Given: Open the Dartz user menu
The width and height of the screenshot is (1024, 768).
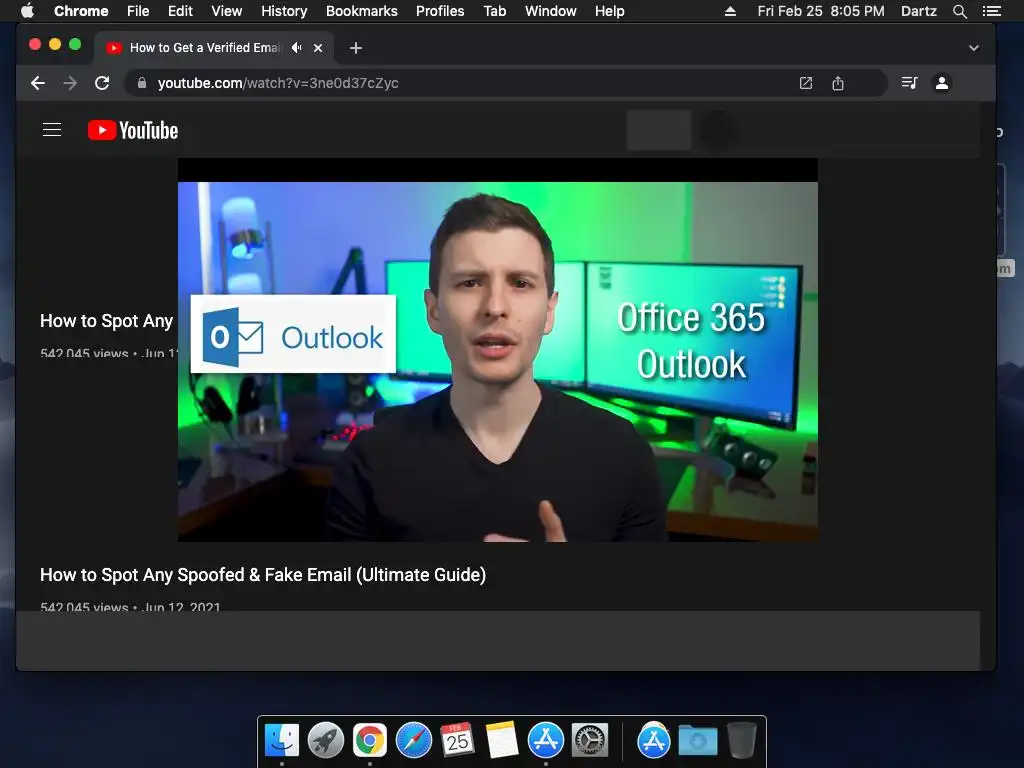Looking at the screenshot, I should pyautogui.click(x=919, y=11).
